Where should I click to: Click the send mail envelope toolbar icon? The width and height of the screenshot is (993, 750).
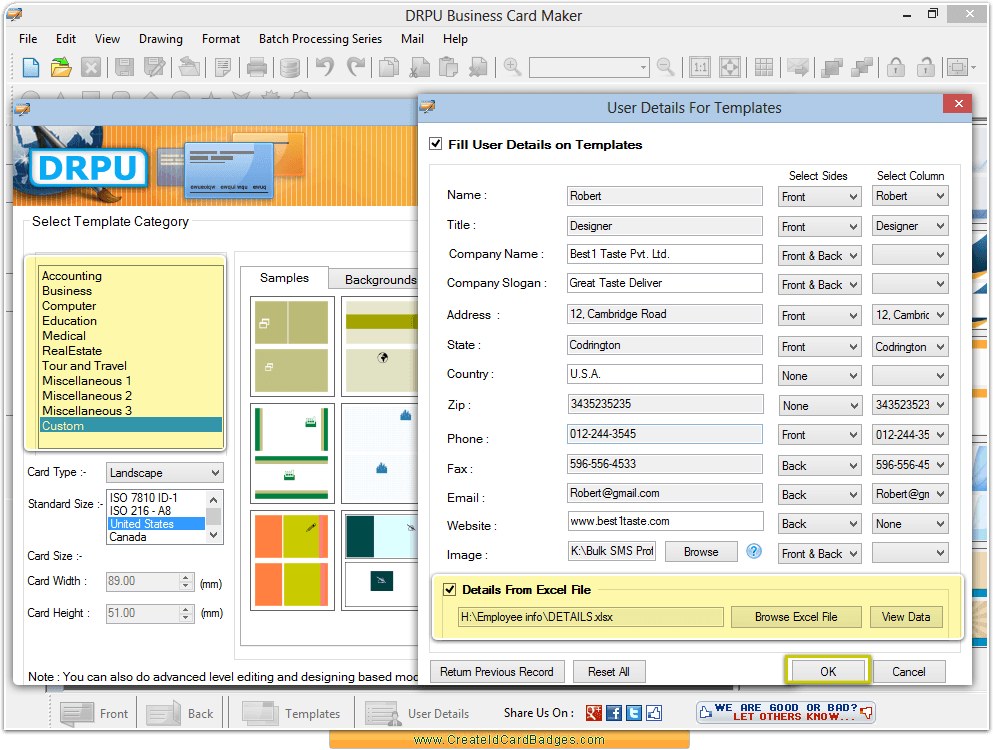click(x=797, y=67)
